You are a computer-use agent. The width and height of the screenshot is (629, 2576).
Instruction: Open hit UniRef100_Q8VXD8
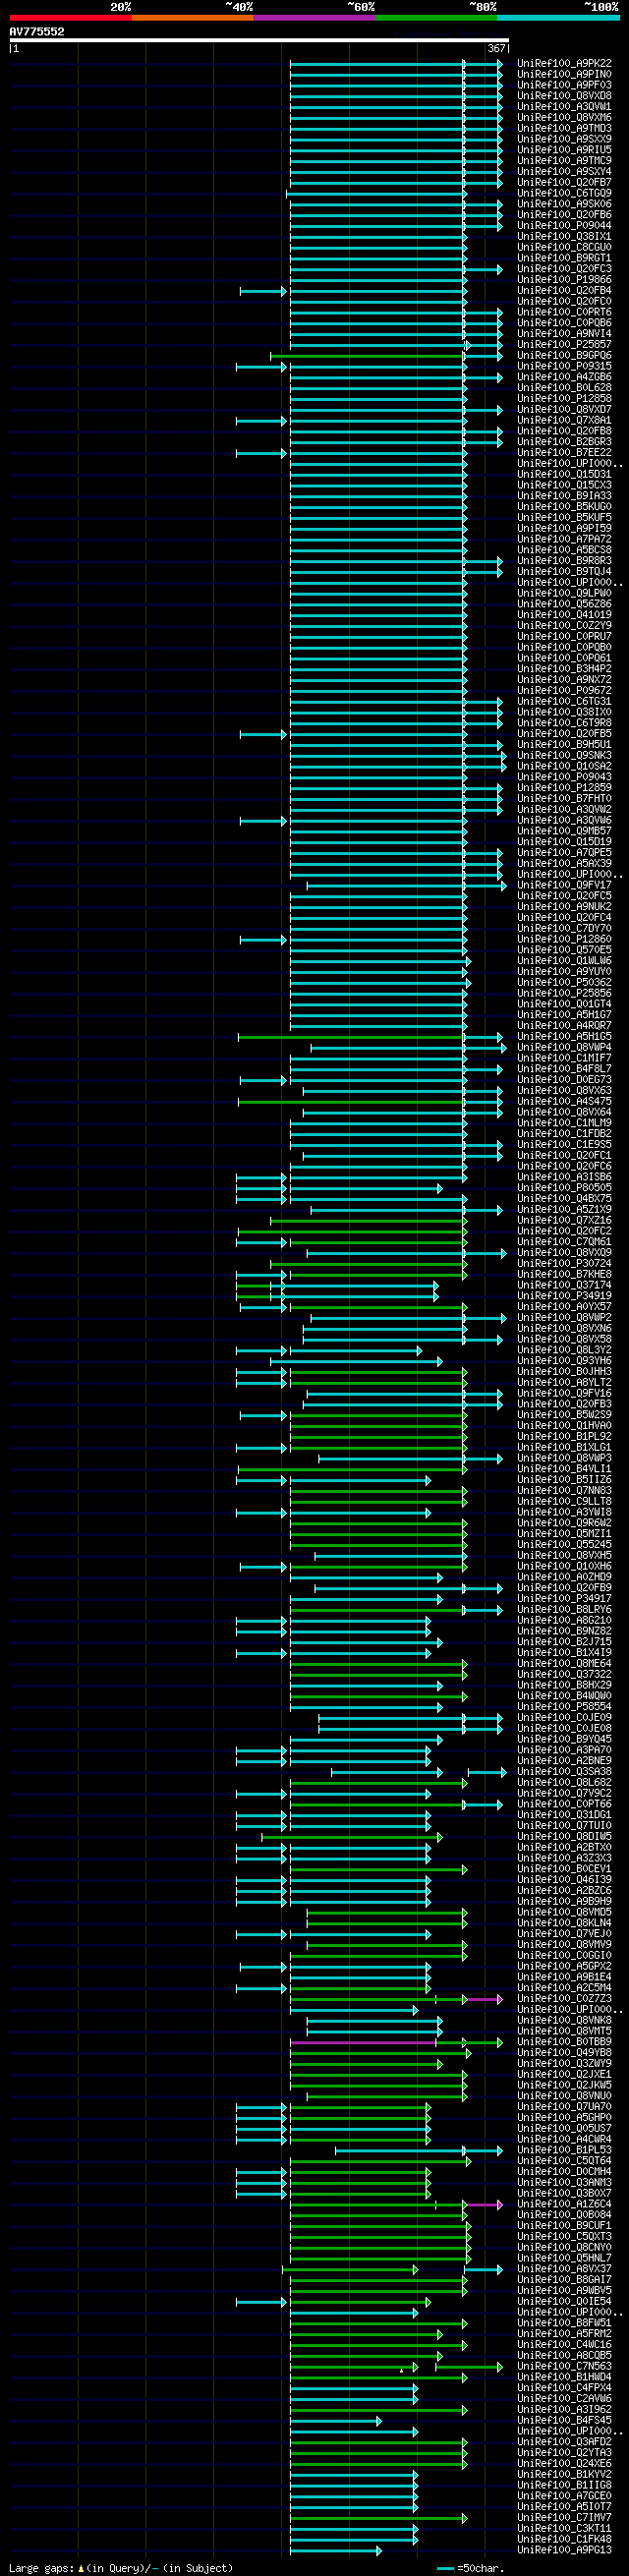click(565, 96)
